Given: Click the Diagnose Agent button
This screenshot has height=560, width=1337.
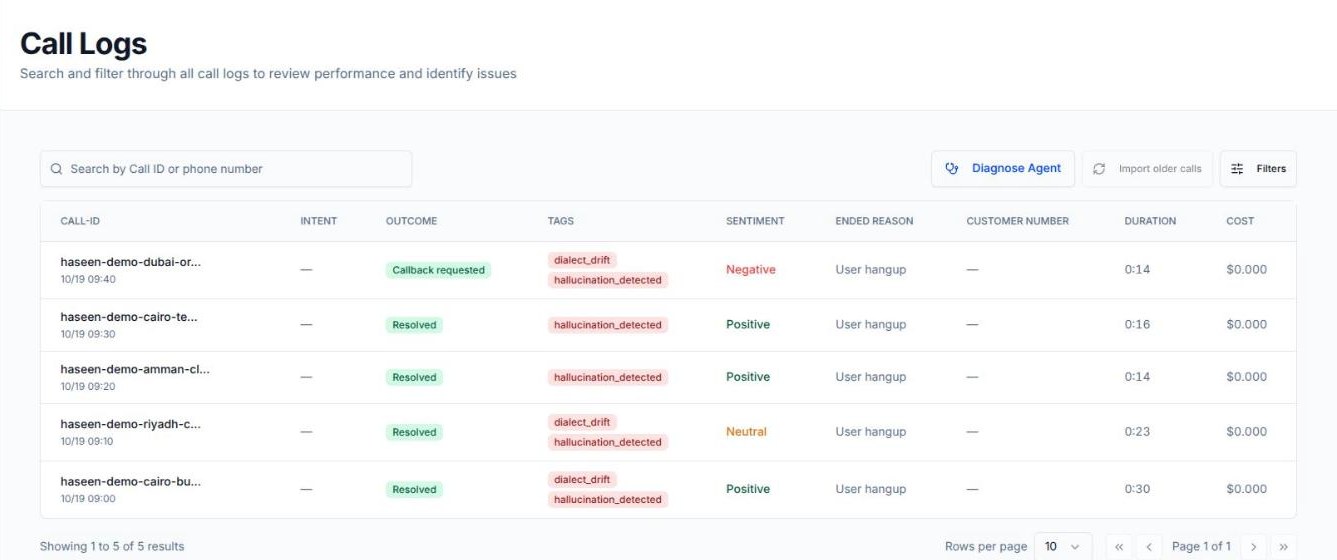Looking at the screenshot, I should [1003, 169].
